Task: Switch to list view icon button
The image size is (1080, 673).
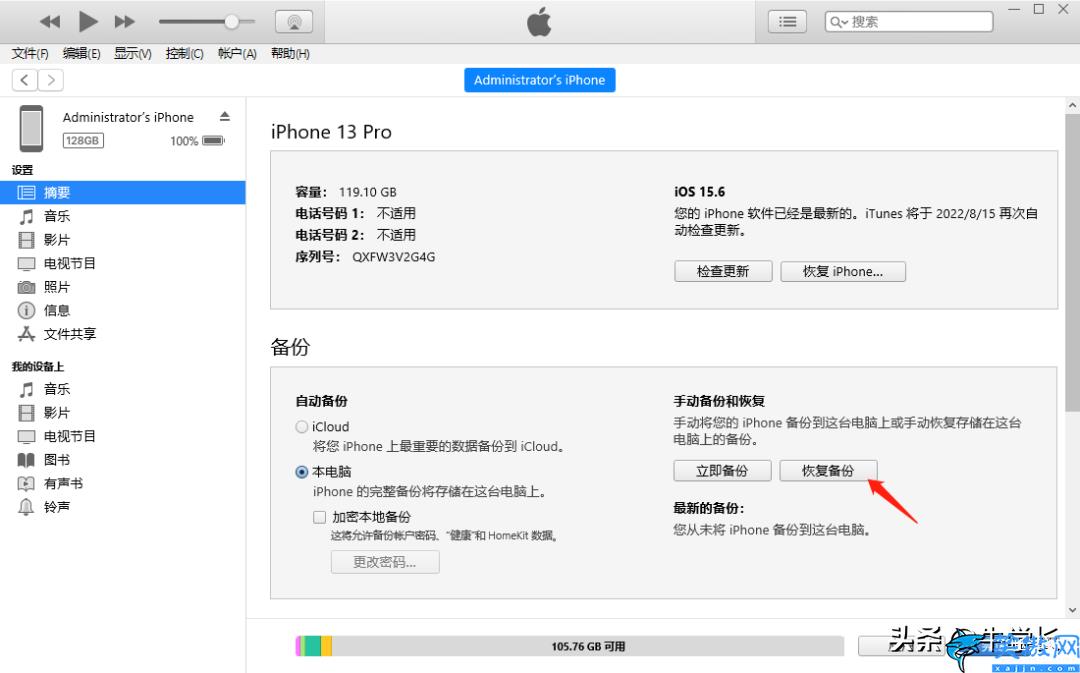Action: pos(787,22)
